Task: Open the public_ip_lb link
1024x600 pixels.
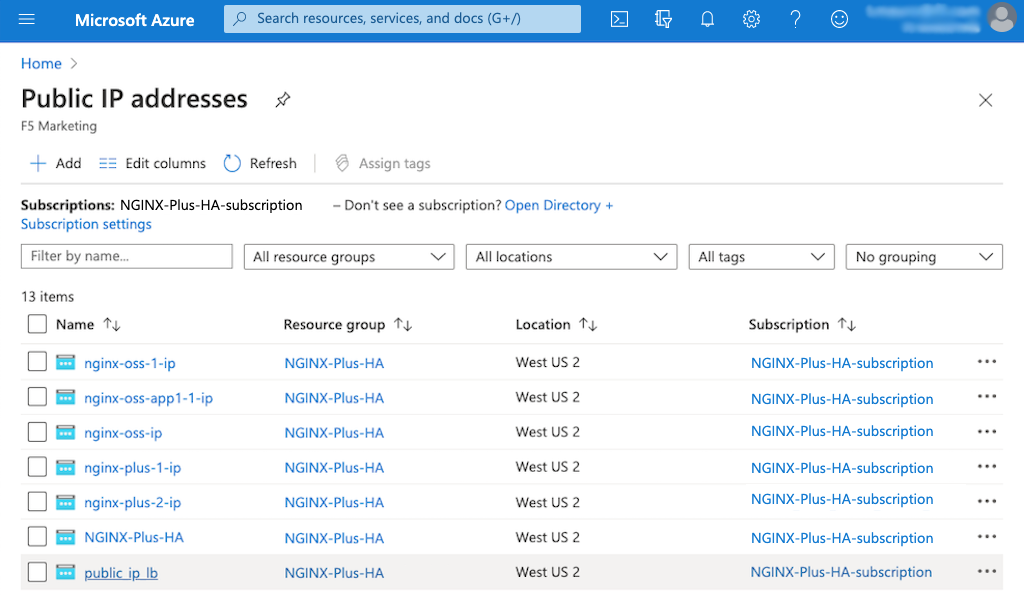Action: pos(121,573)
